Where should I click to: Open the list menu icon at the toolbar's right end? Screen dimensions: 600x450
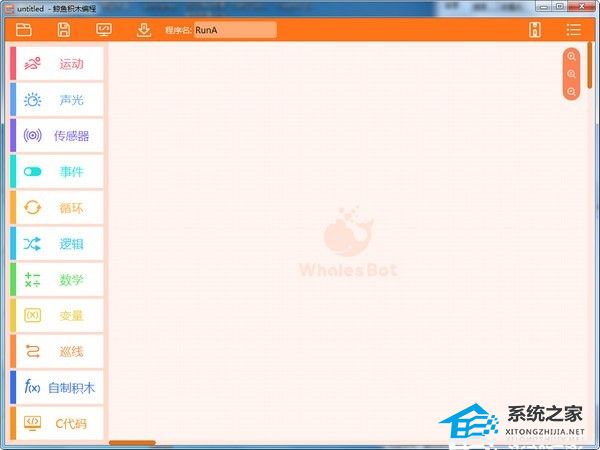[574, 29]
